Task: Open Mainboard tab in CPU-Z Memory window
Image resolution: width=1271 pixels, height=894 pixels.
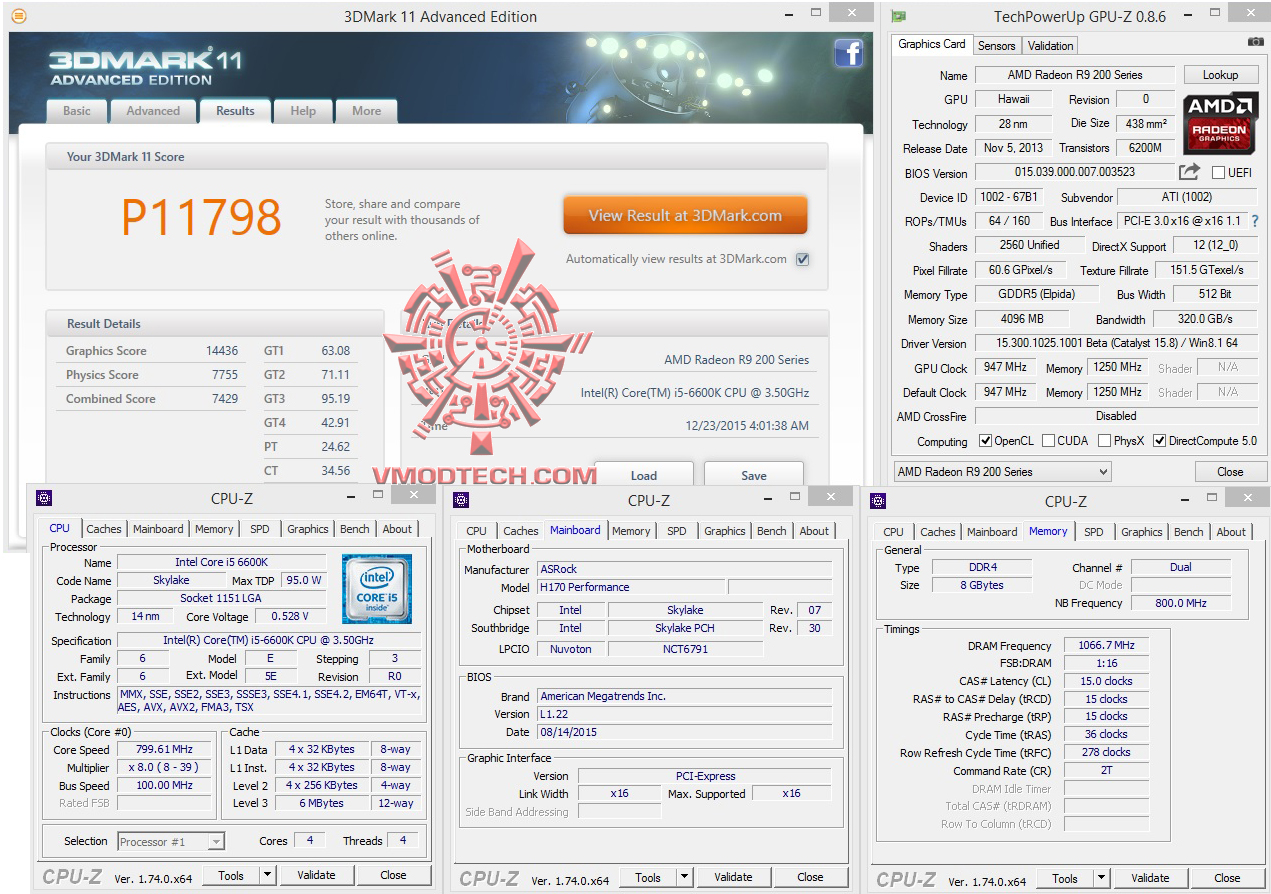Action: coord(992,532)
